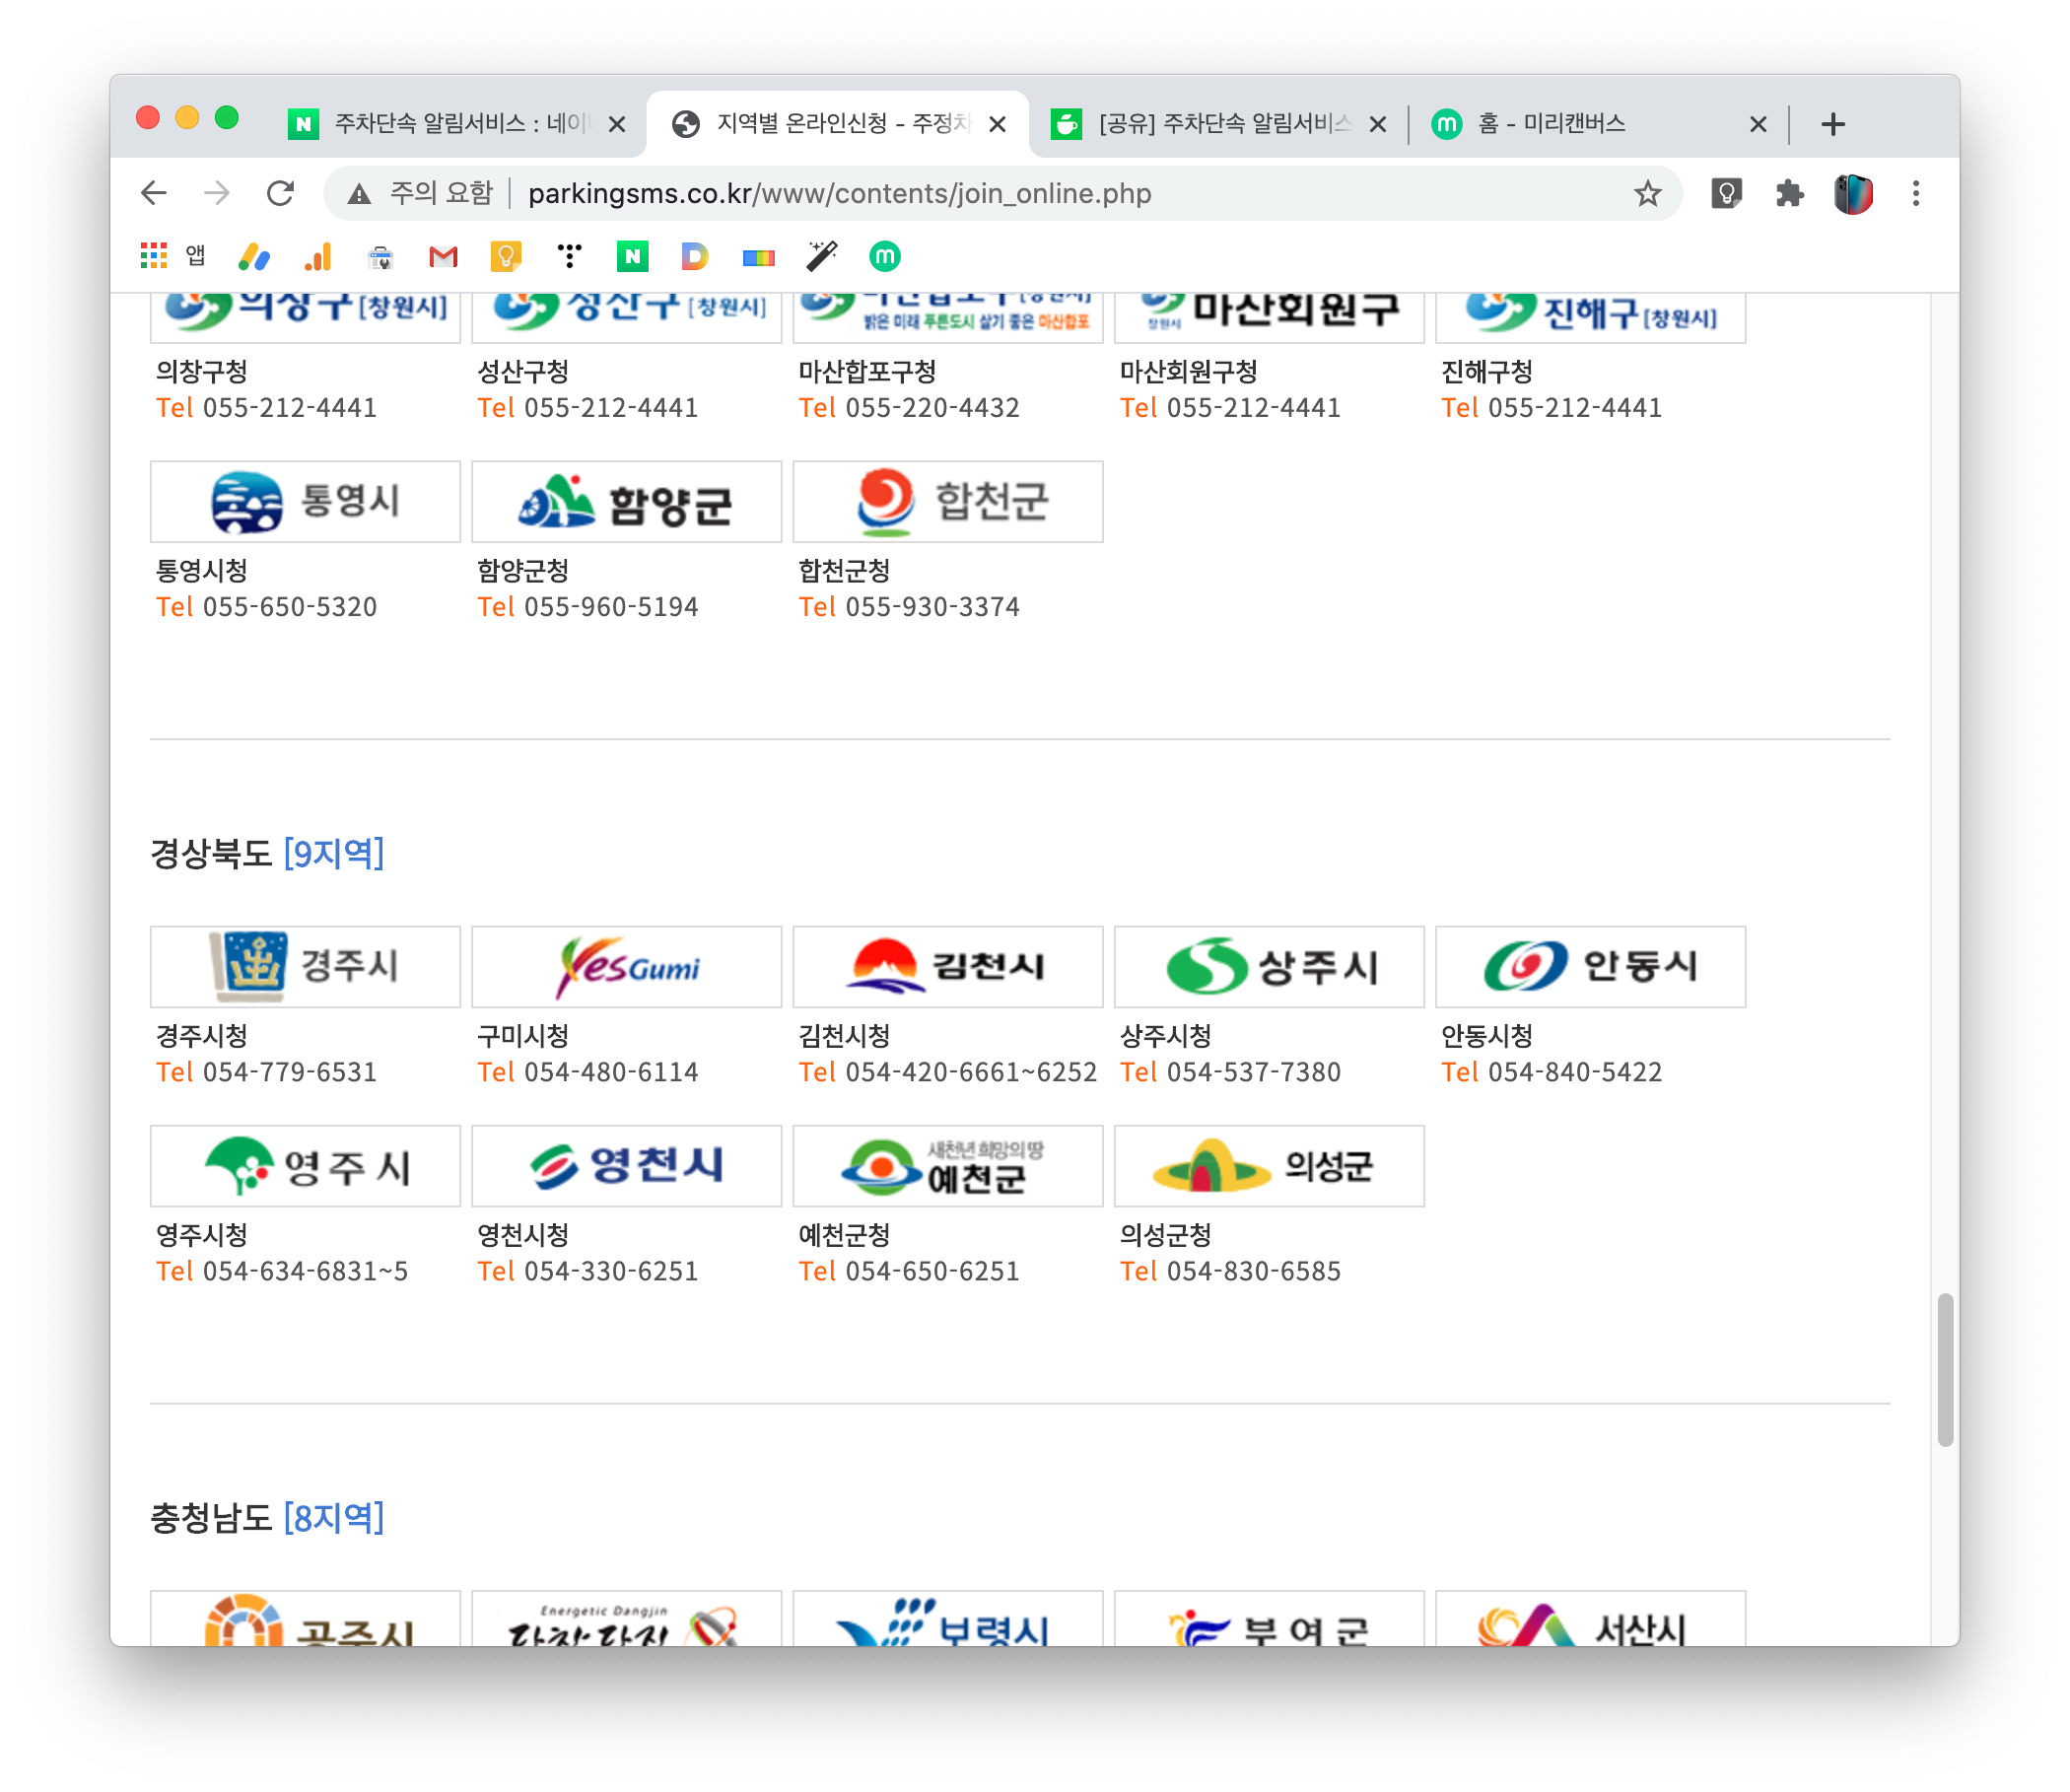Switch to the 지역별 온라인신청 tab
Screen dimensions: 2070x1792
pyautogui.click(x=838, y=124)
